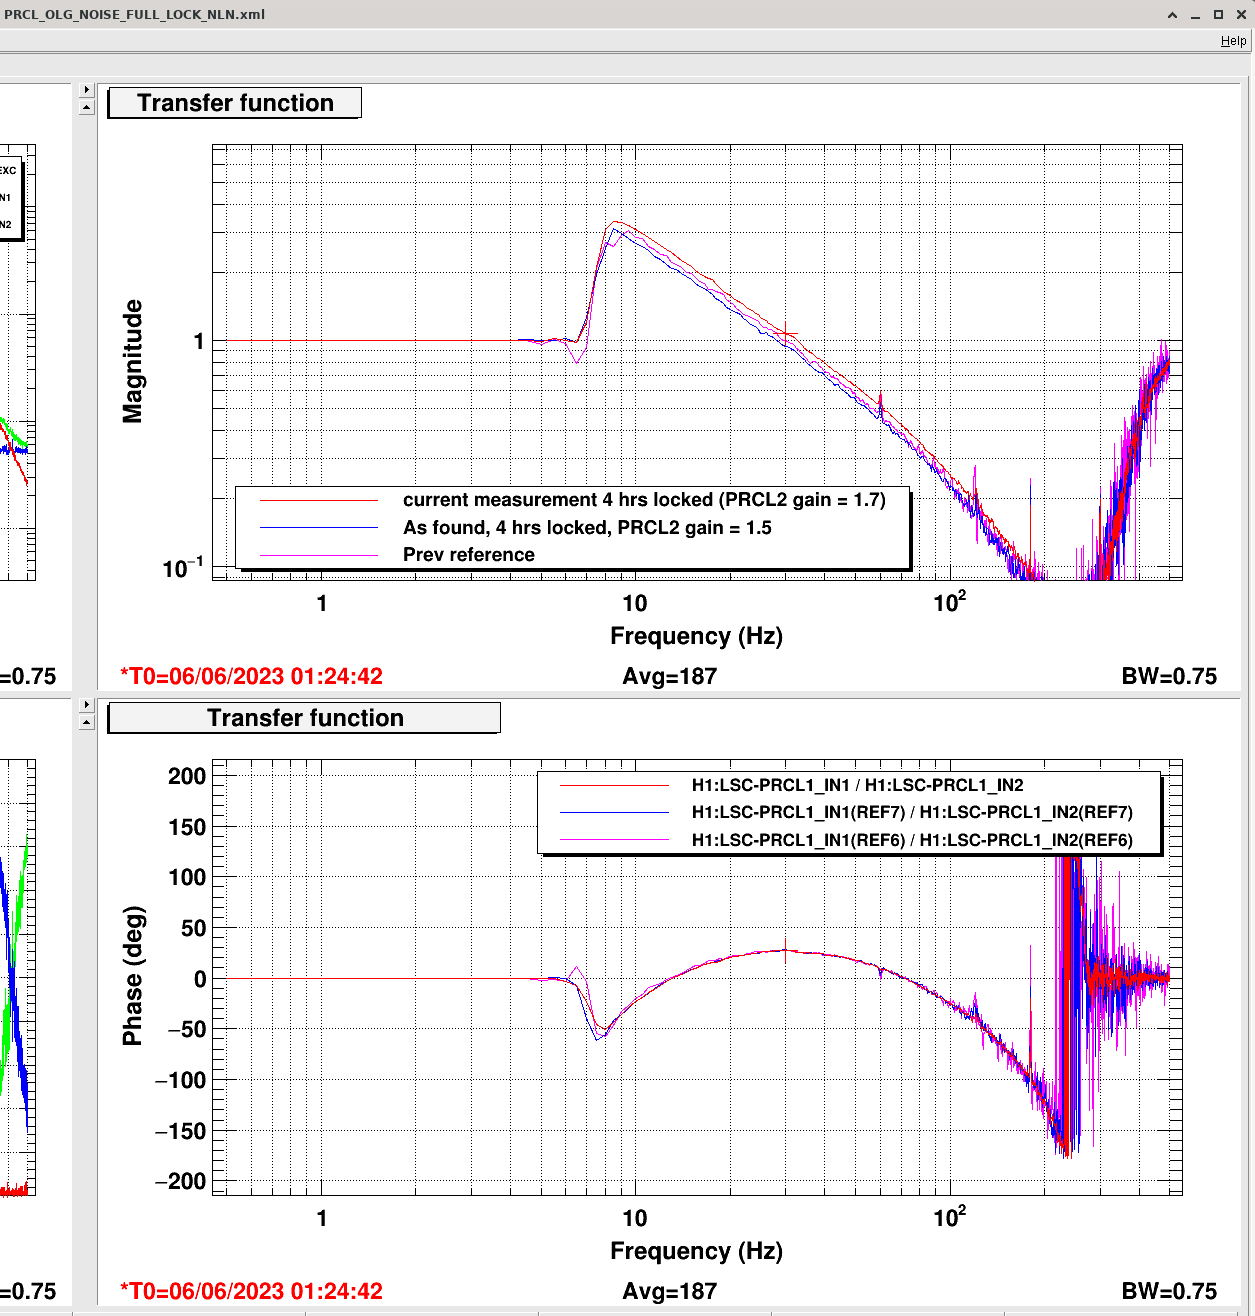
Task: Click up-arrow button beside phase plot
Action: point(86,722)
